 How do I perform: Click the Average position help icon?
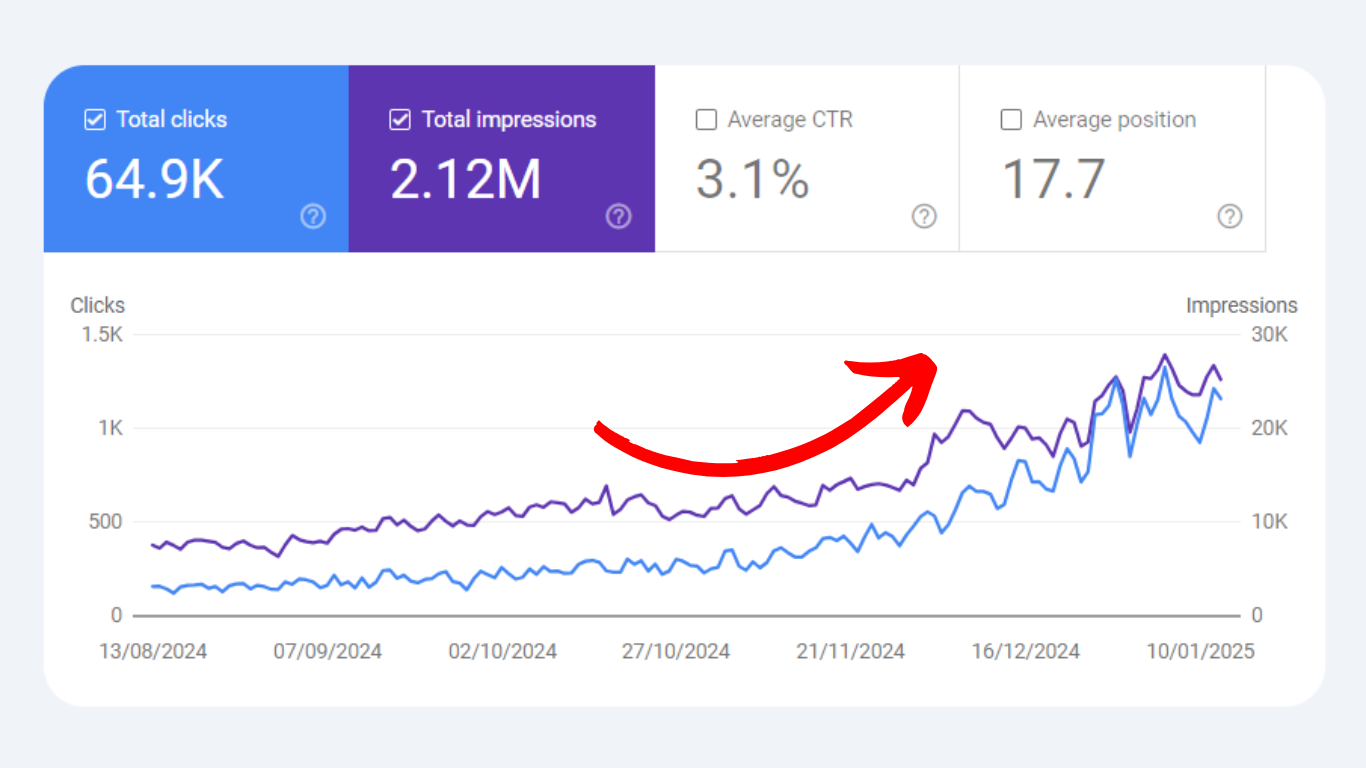[x=1229, y=216]
